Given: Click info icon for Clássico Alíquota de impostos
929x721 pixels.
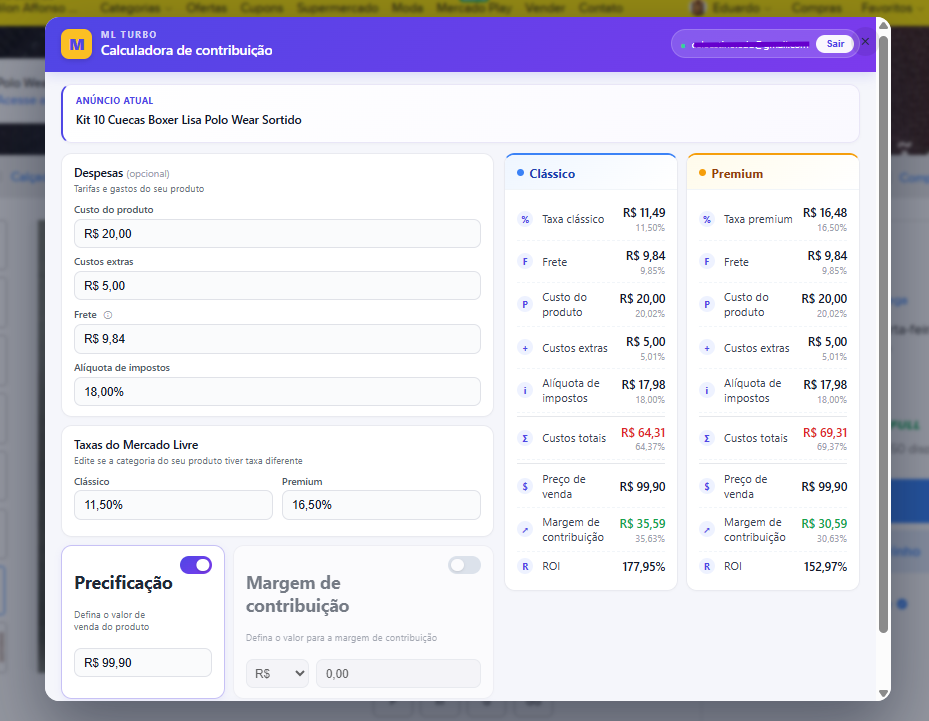Looking at the screenshot, I should (525, 390).
